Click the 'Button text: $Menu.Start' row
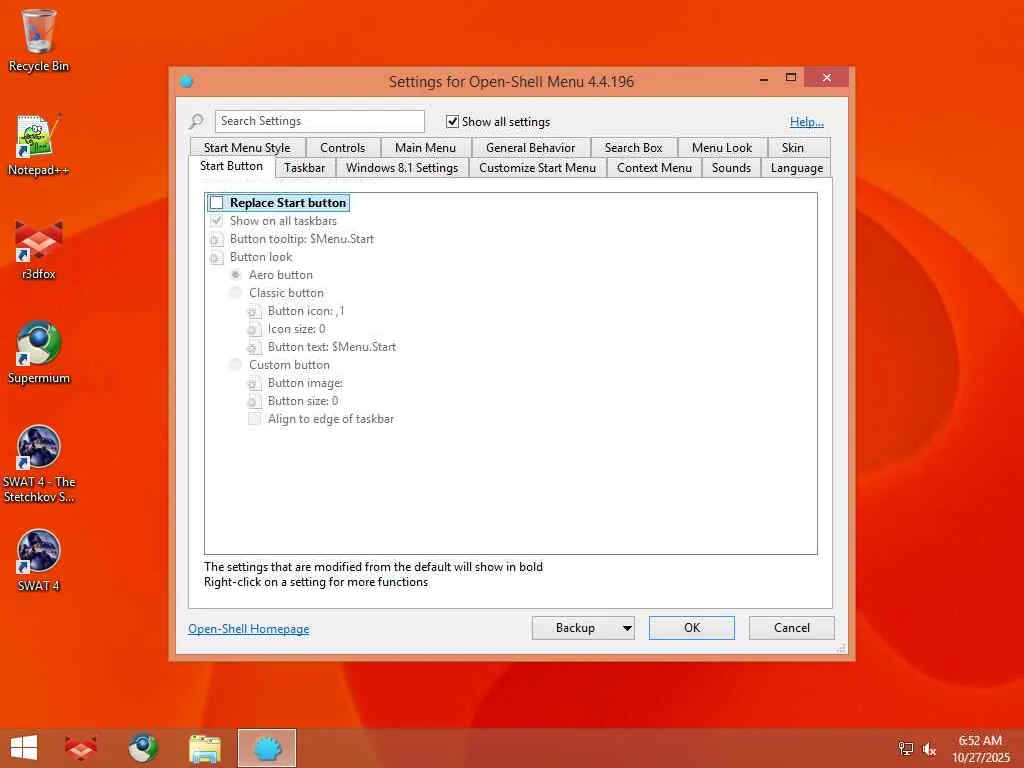The image size is (1024, 768). pyautogui.click(x=321, y=347)
